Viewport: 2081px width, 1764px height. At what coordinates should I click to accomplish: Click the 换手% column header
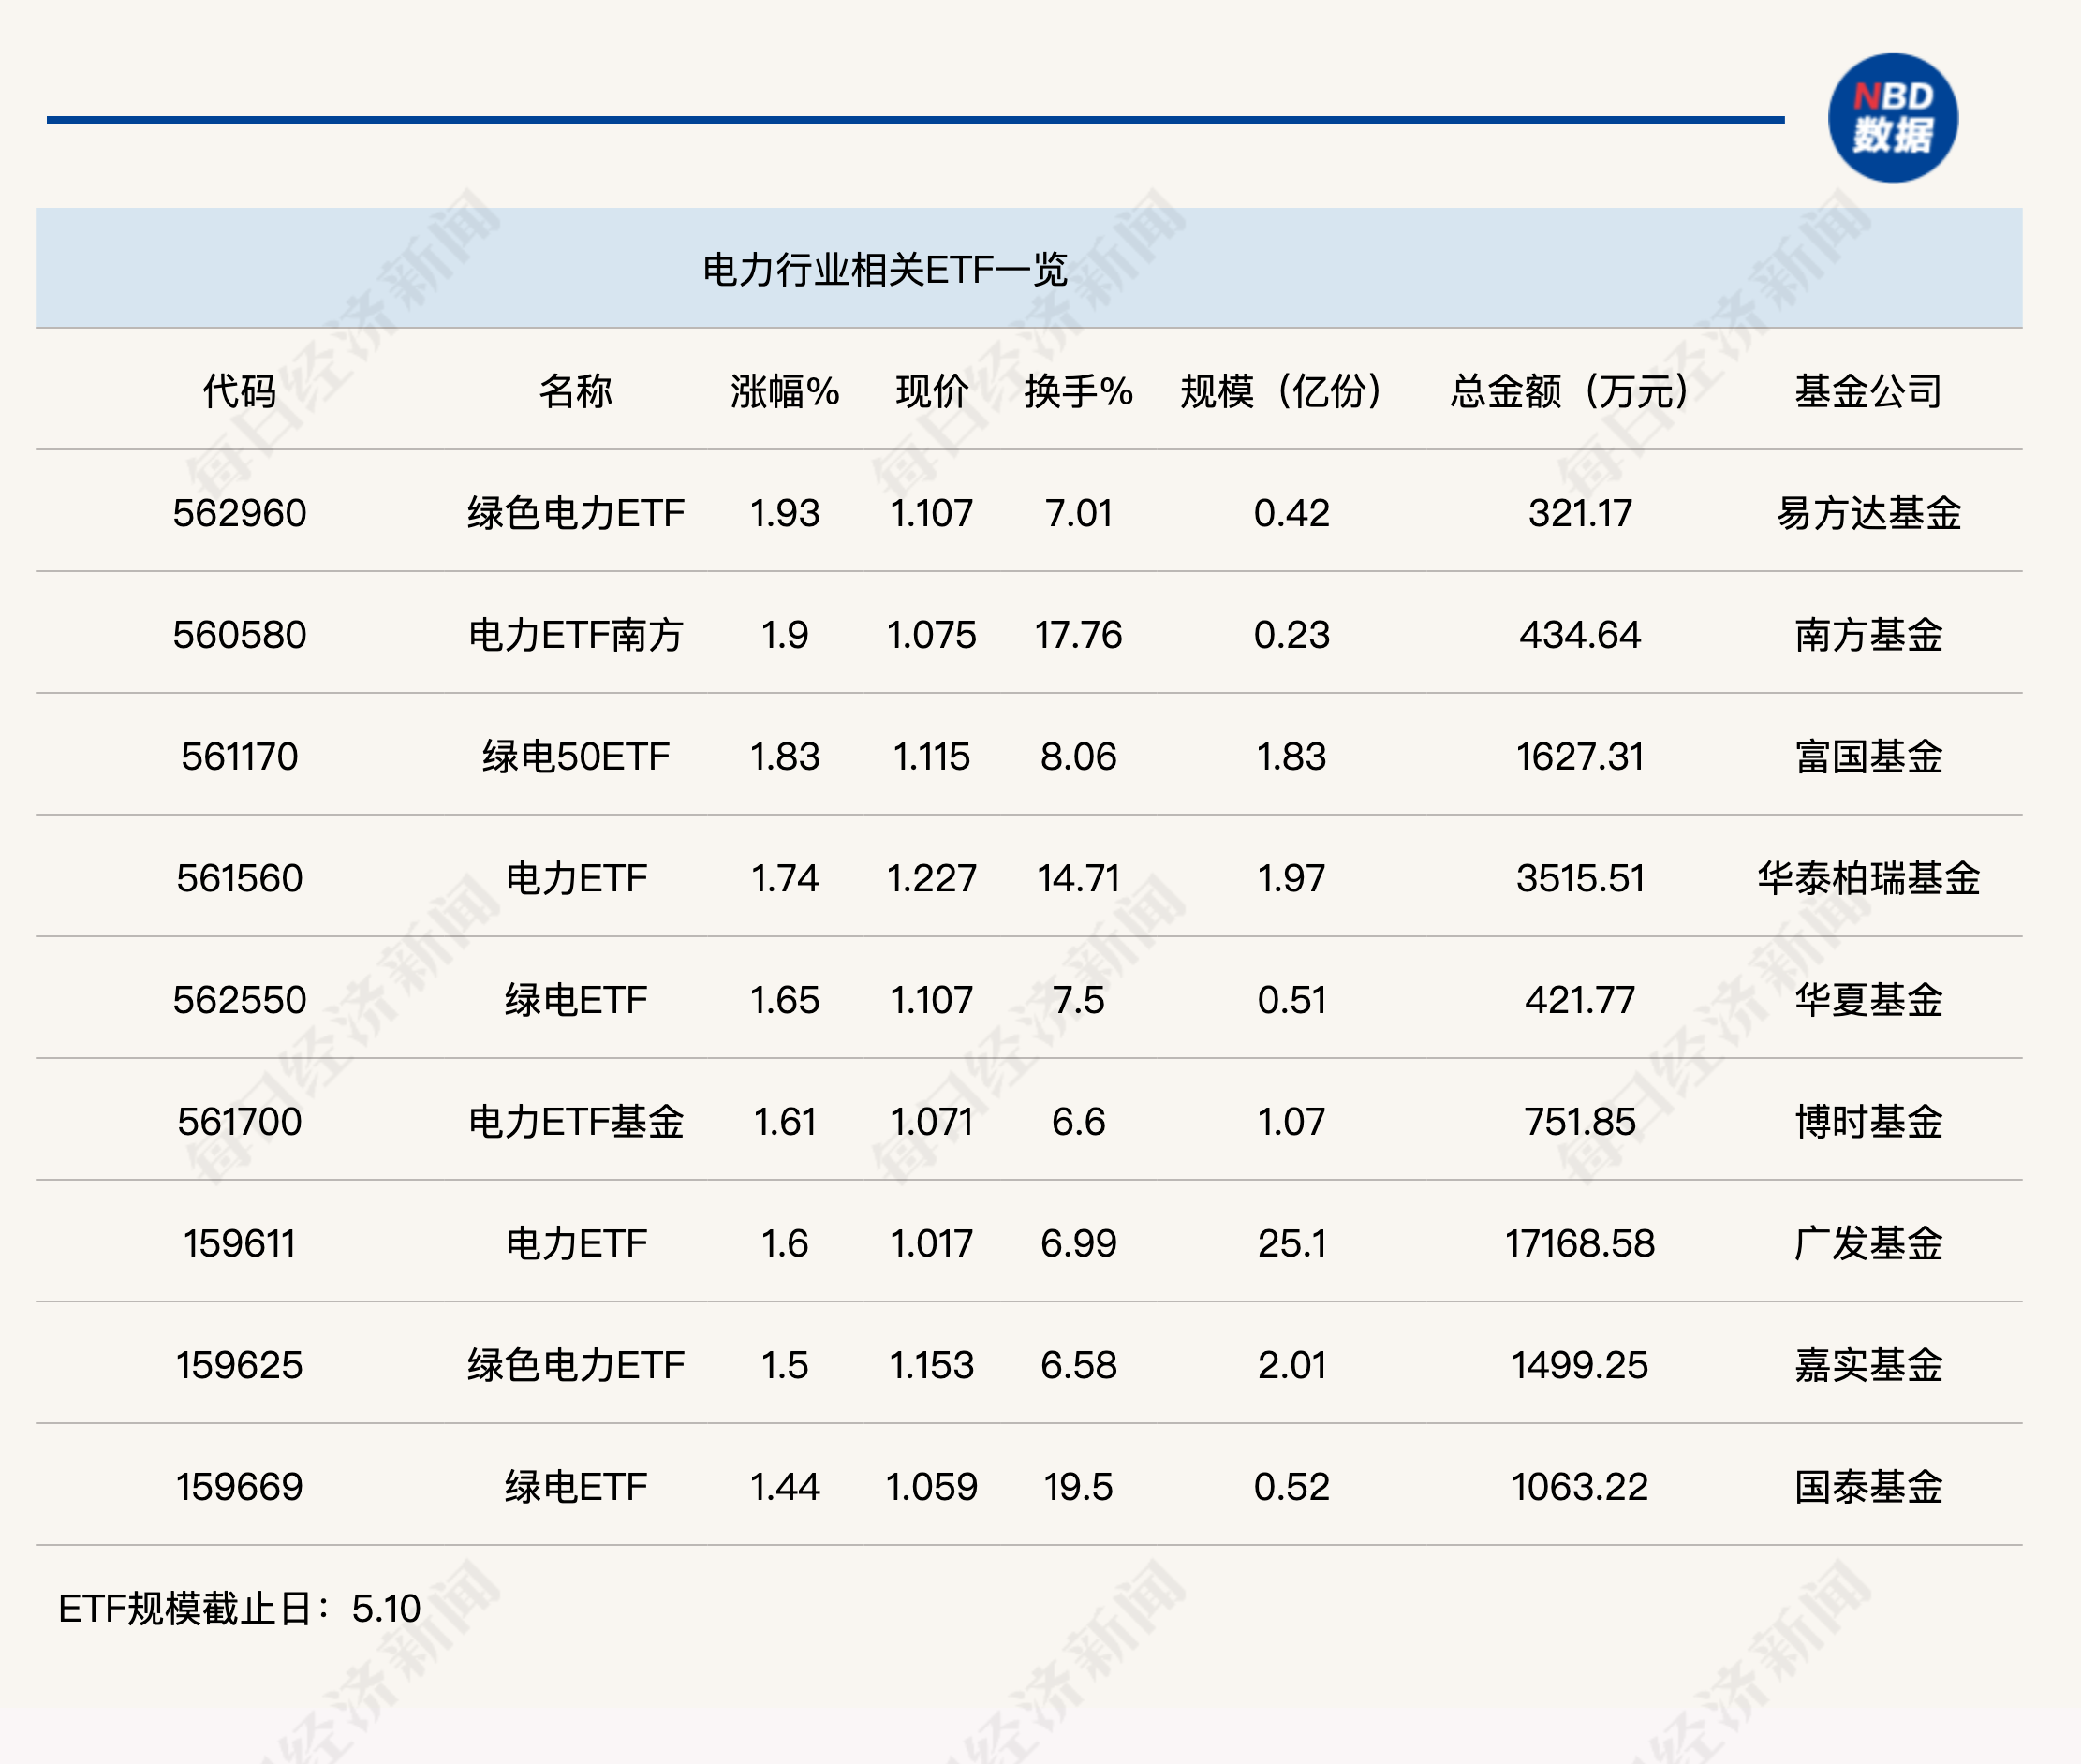pos(1078,391)
